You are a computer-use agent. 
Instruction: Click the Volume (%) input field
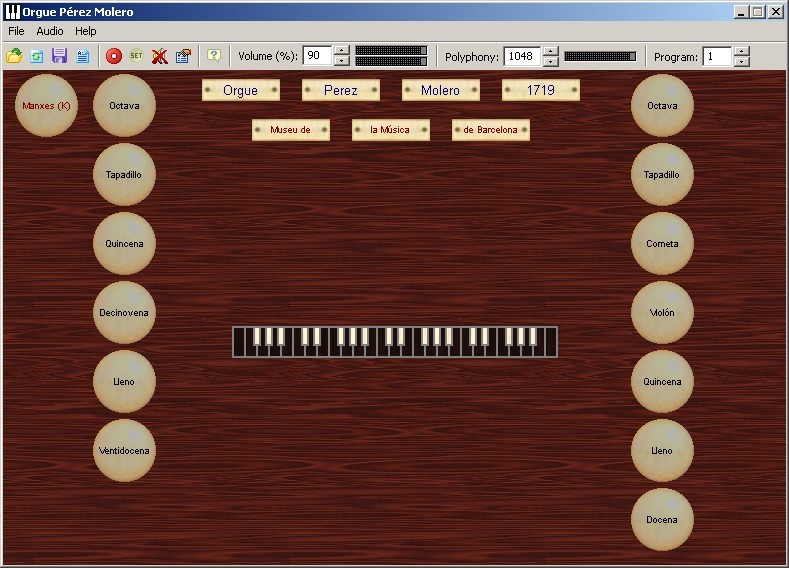(318, 55)
